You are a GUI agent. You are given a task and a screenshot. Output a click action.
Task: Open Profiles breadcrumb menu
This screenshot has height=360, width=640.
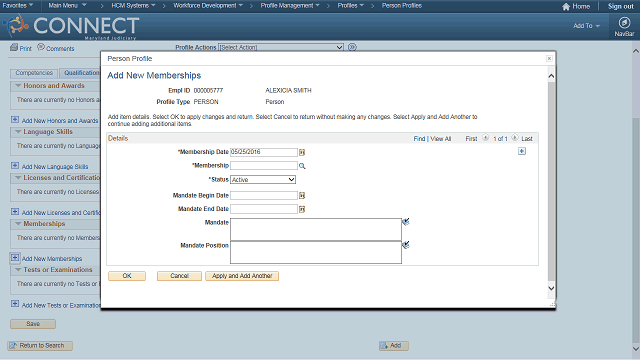coord(351,6)
